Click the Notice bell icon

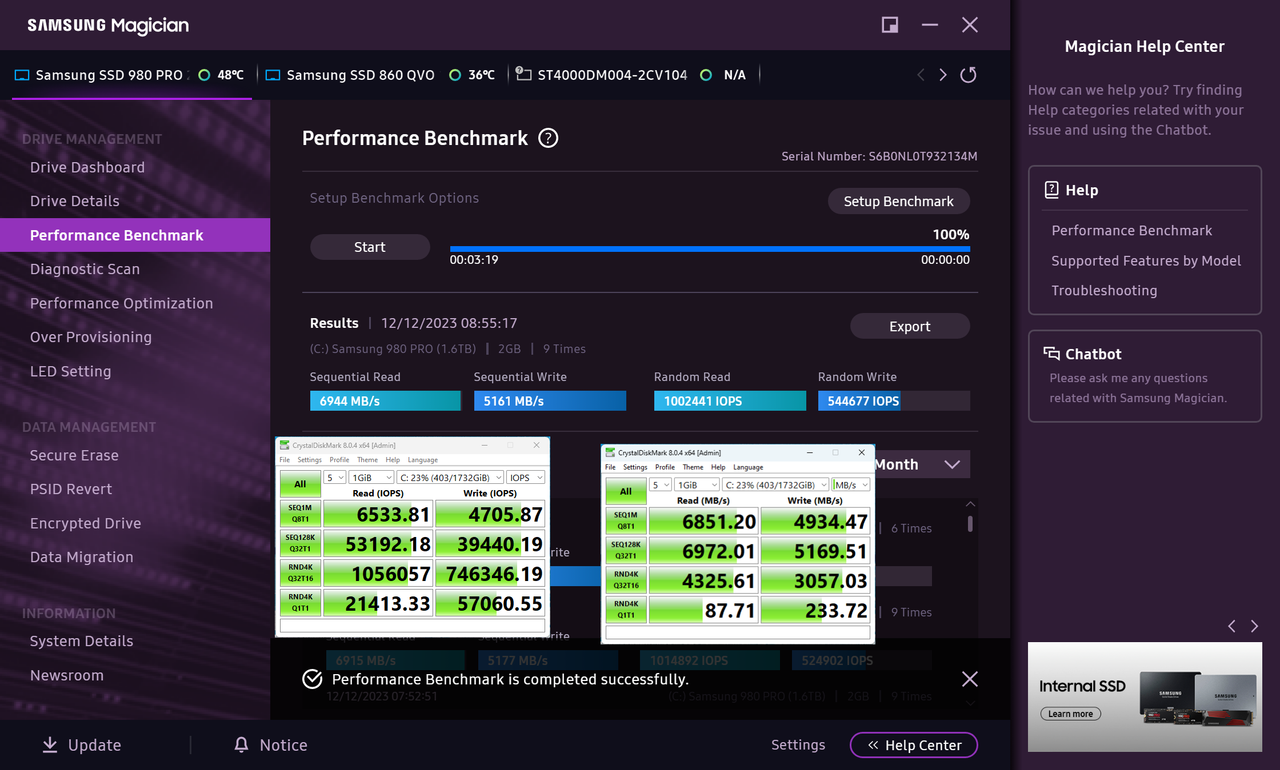pos(240,744)
